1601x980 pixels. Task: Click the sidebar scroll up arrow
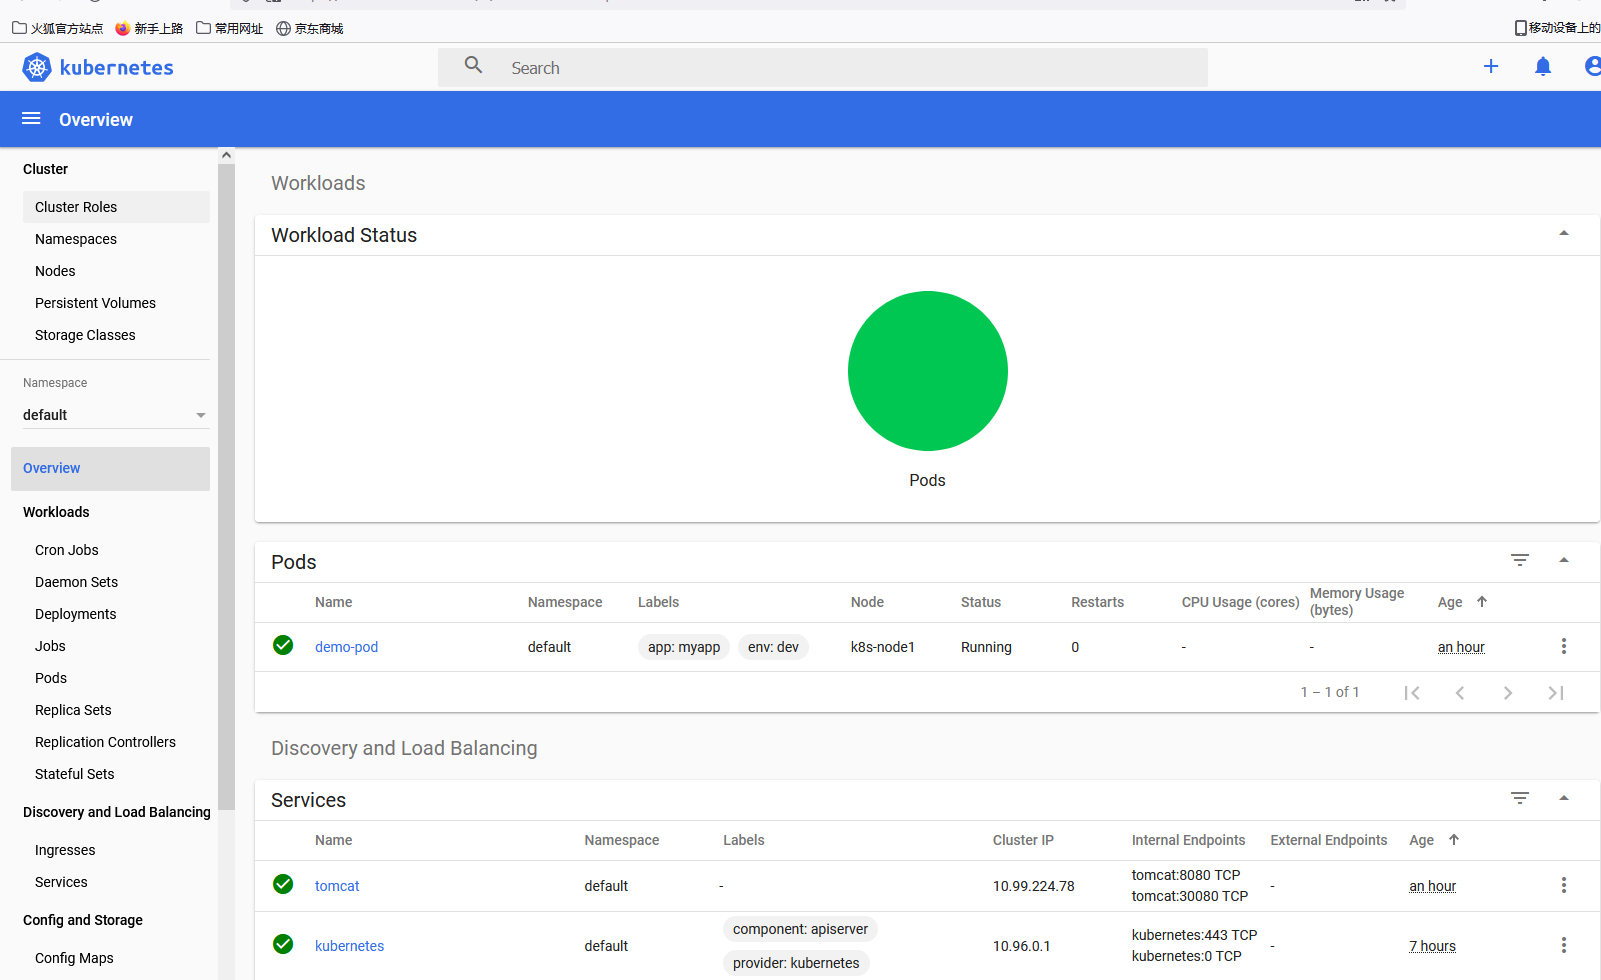click(x=226, y=155)
